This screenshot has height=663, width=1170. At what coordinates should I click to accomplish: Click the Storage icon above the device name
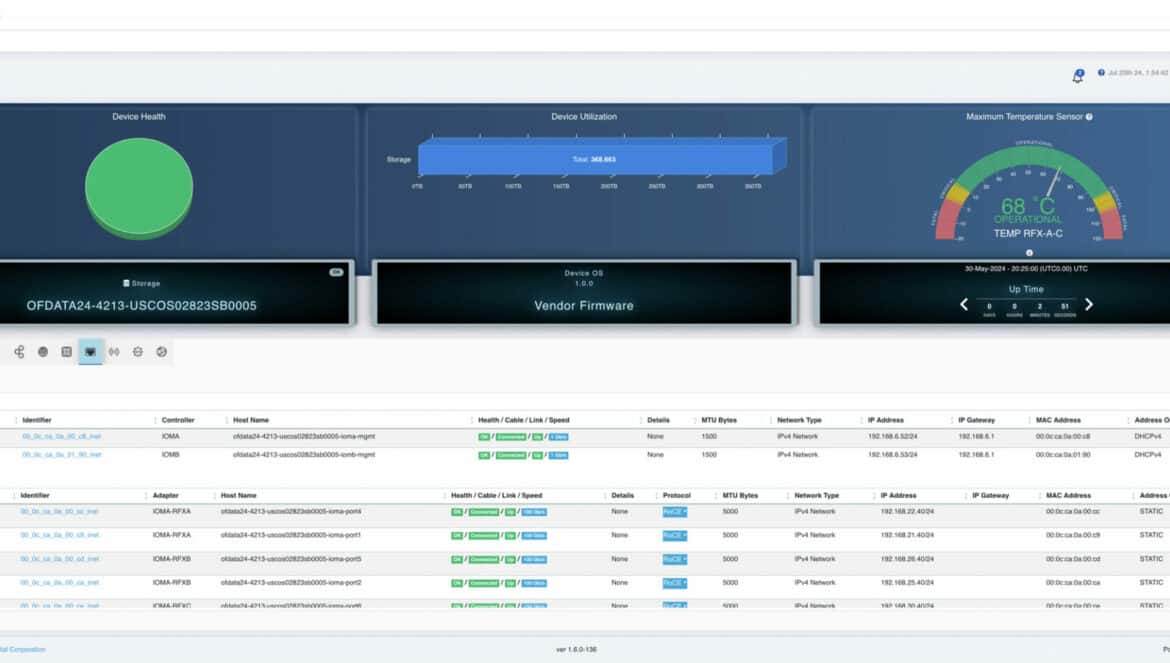tap(126, 283)
